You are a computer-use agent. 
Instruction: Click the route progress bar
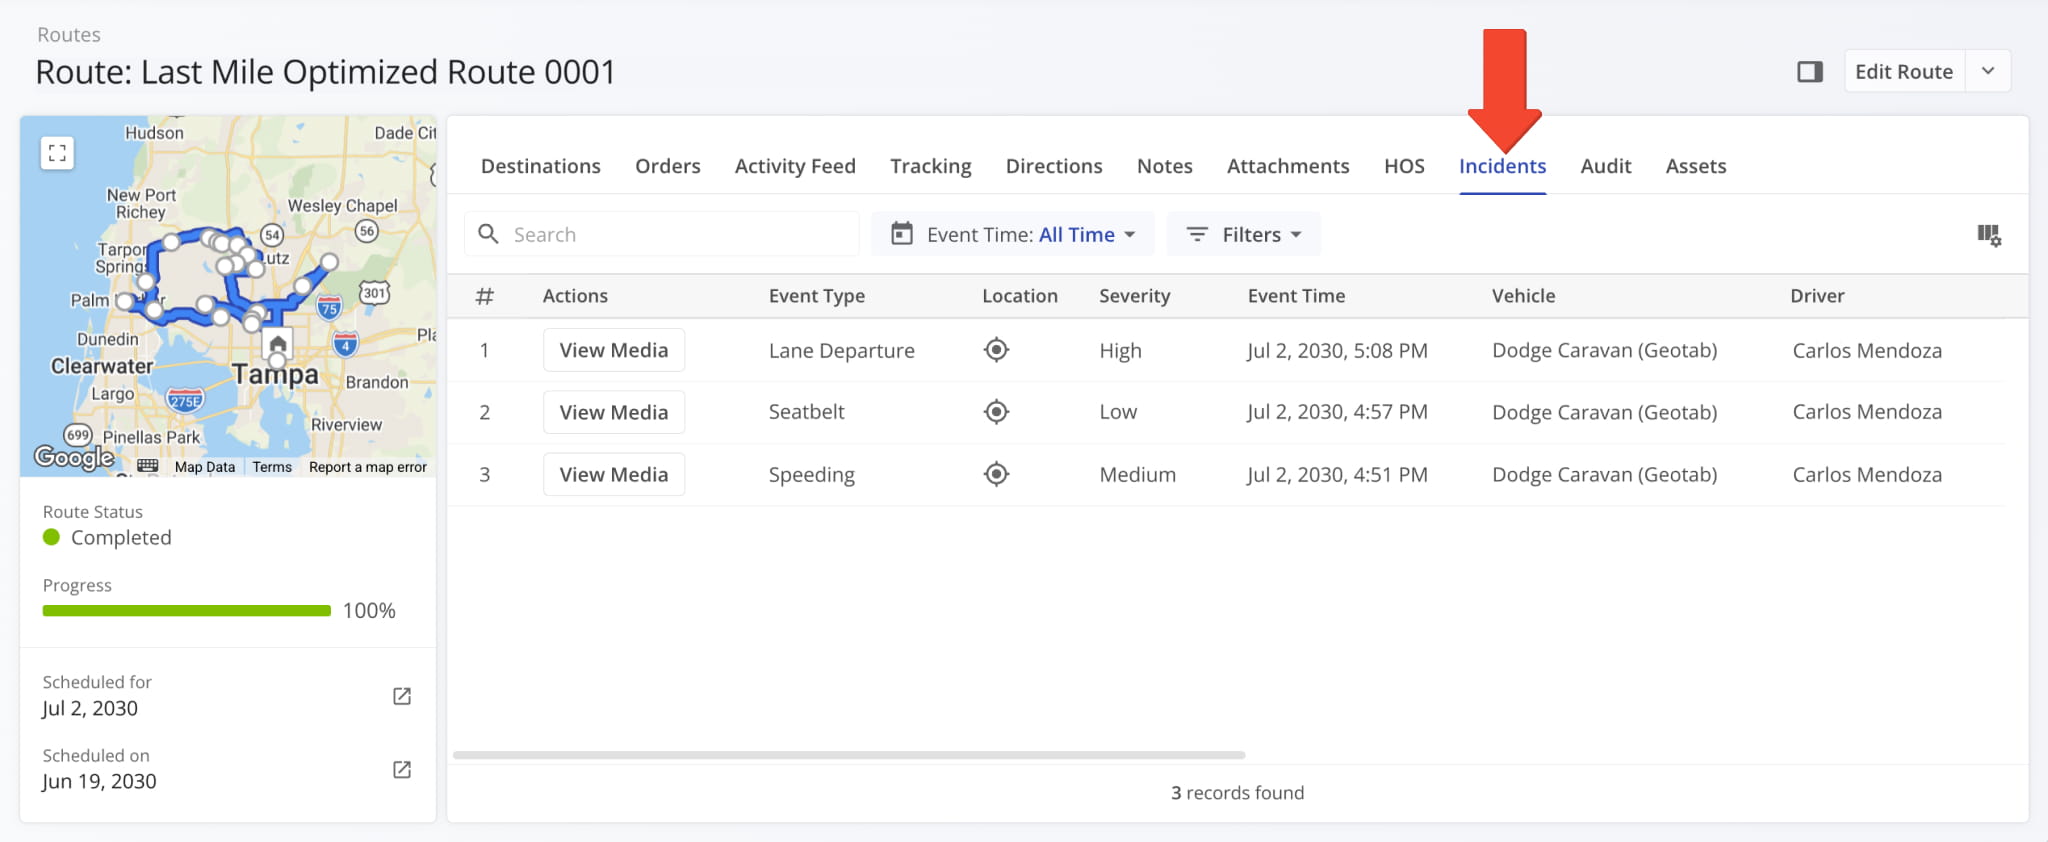click(187, 610)
